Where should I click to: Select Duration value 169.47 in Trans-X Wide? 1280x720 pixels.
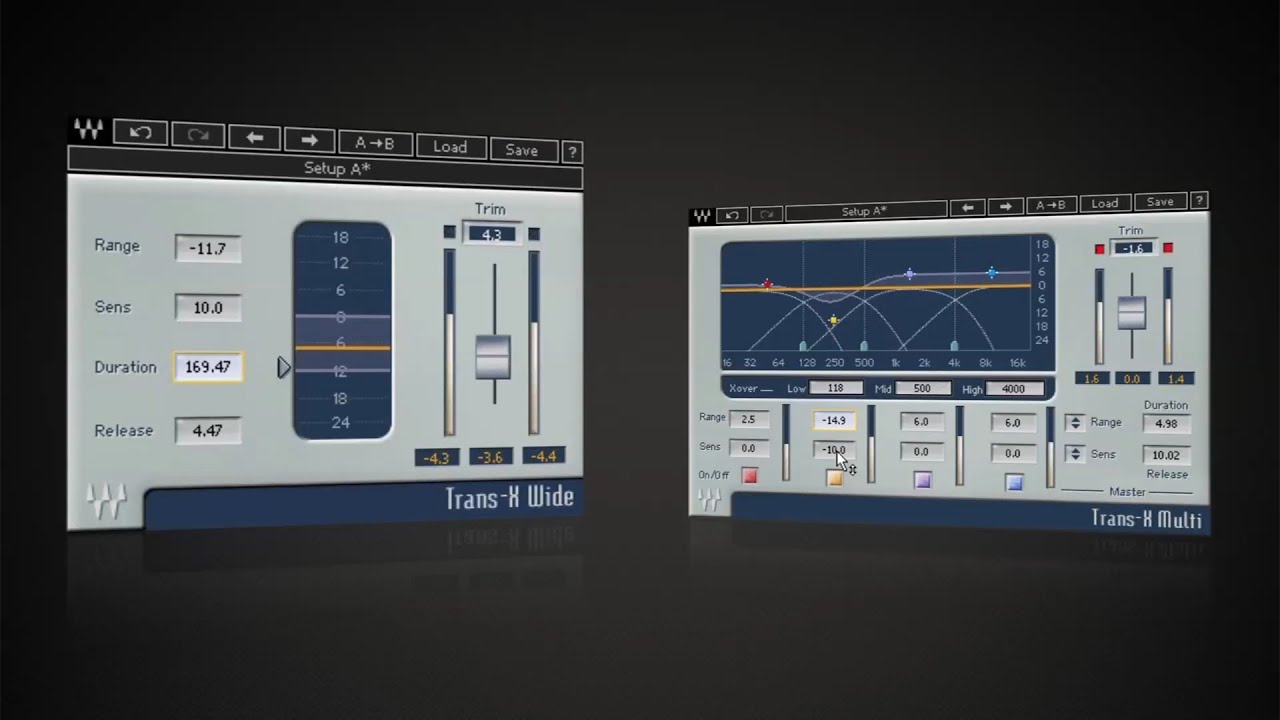pyautogui.click(x=208, y=367)
